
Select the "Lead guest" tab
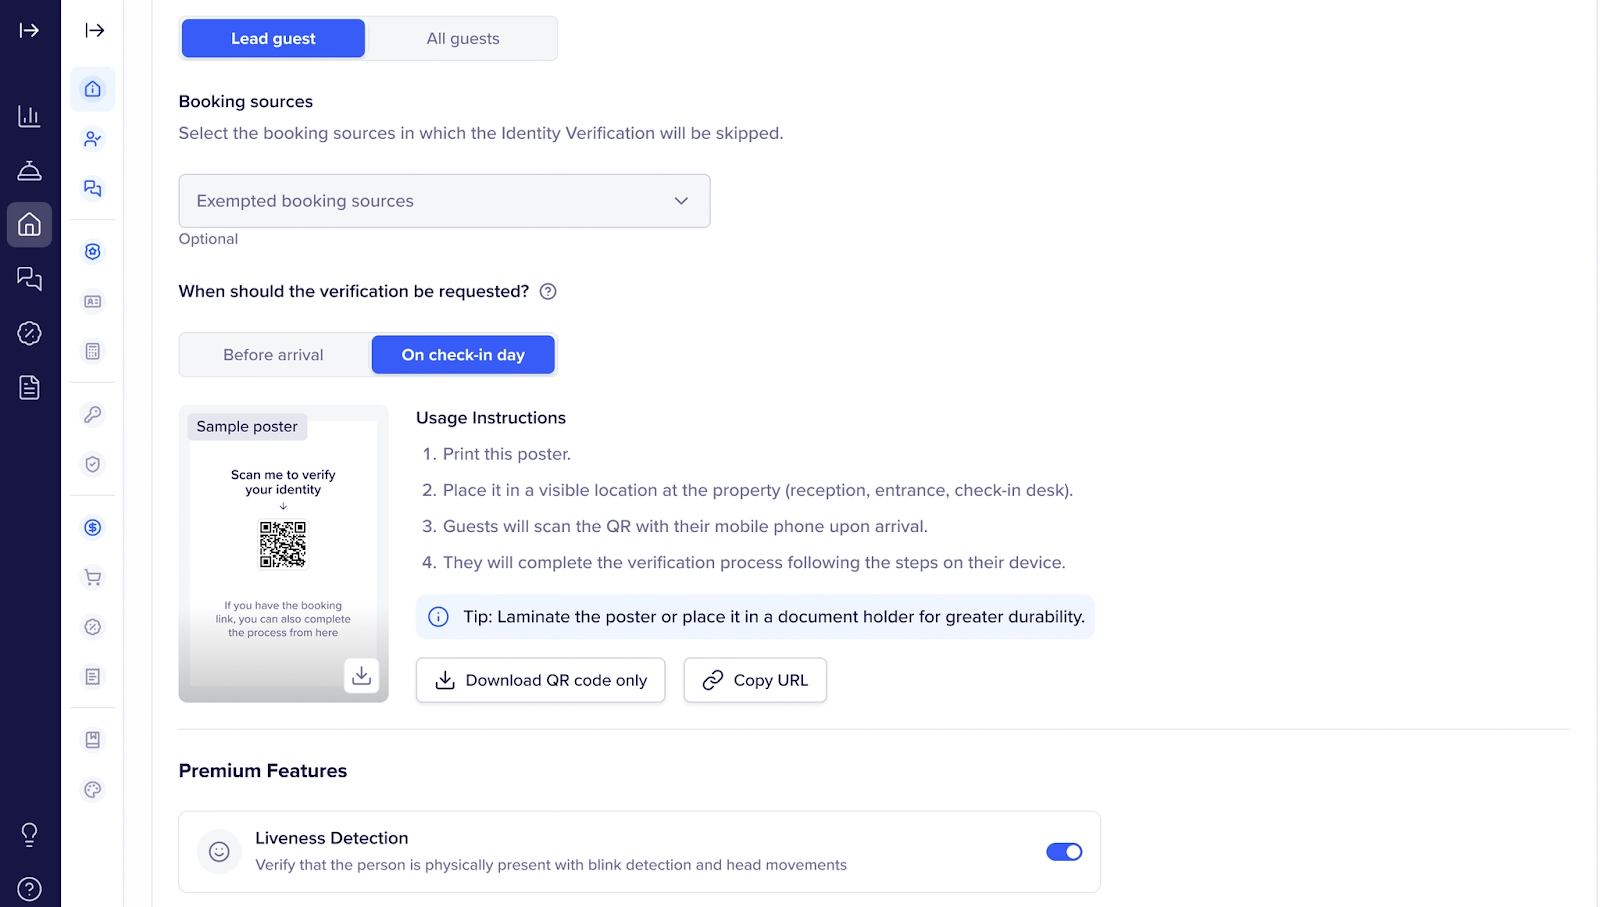pos(273,39)
